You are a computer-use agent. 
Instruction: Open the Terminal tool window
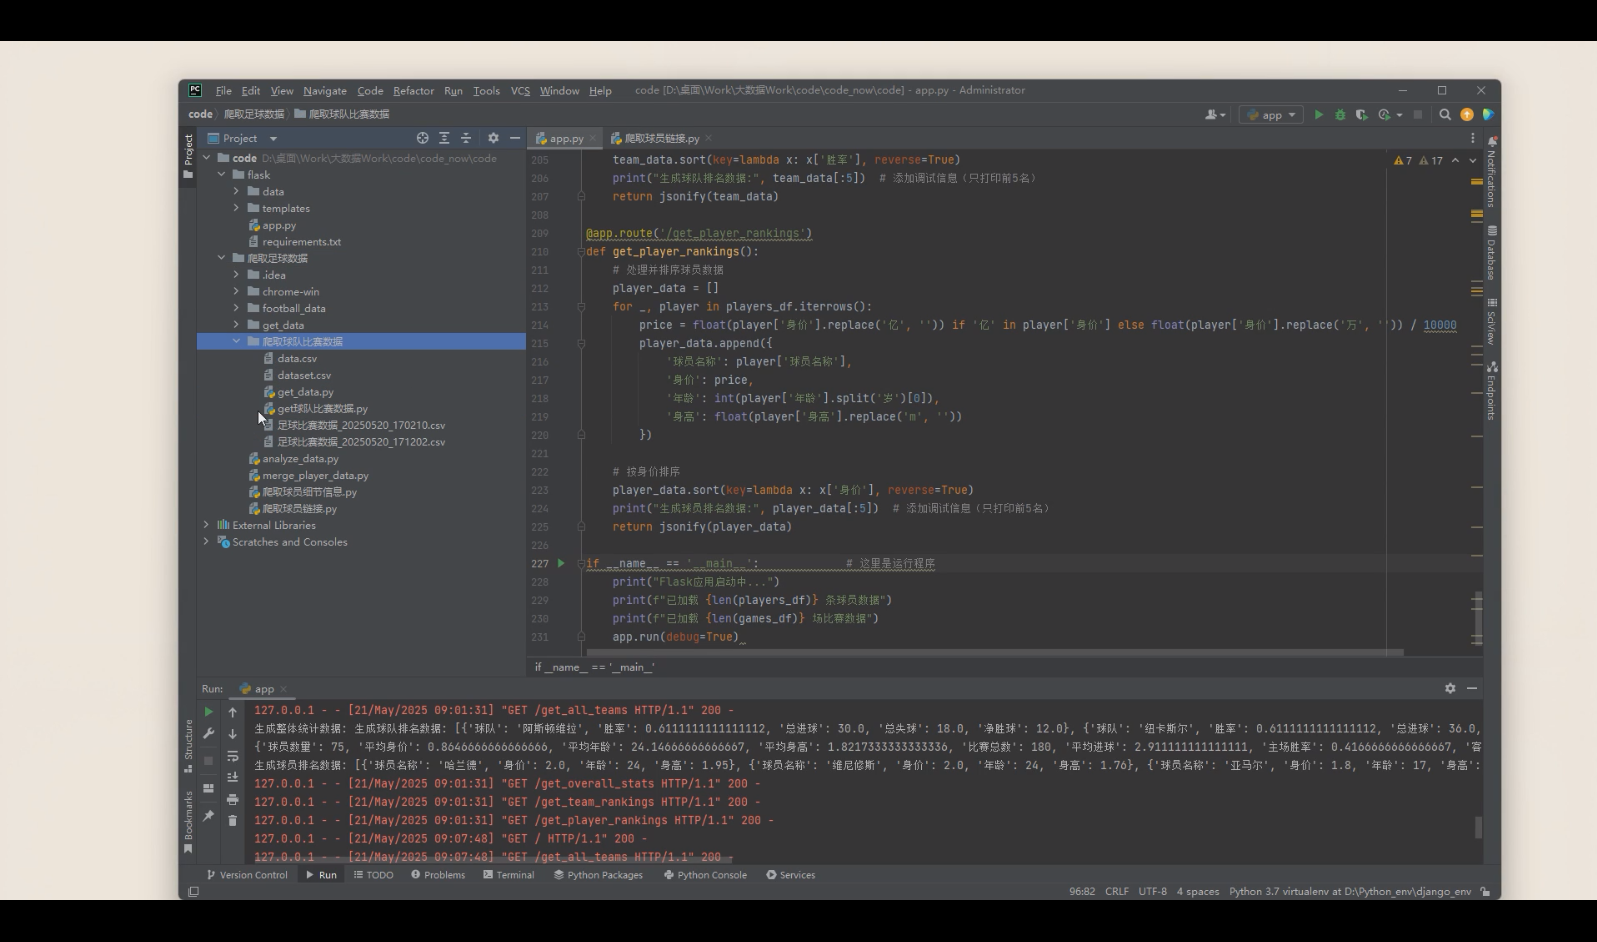pos(508,875)
